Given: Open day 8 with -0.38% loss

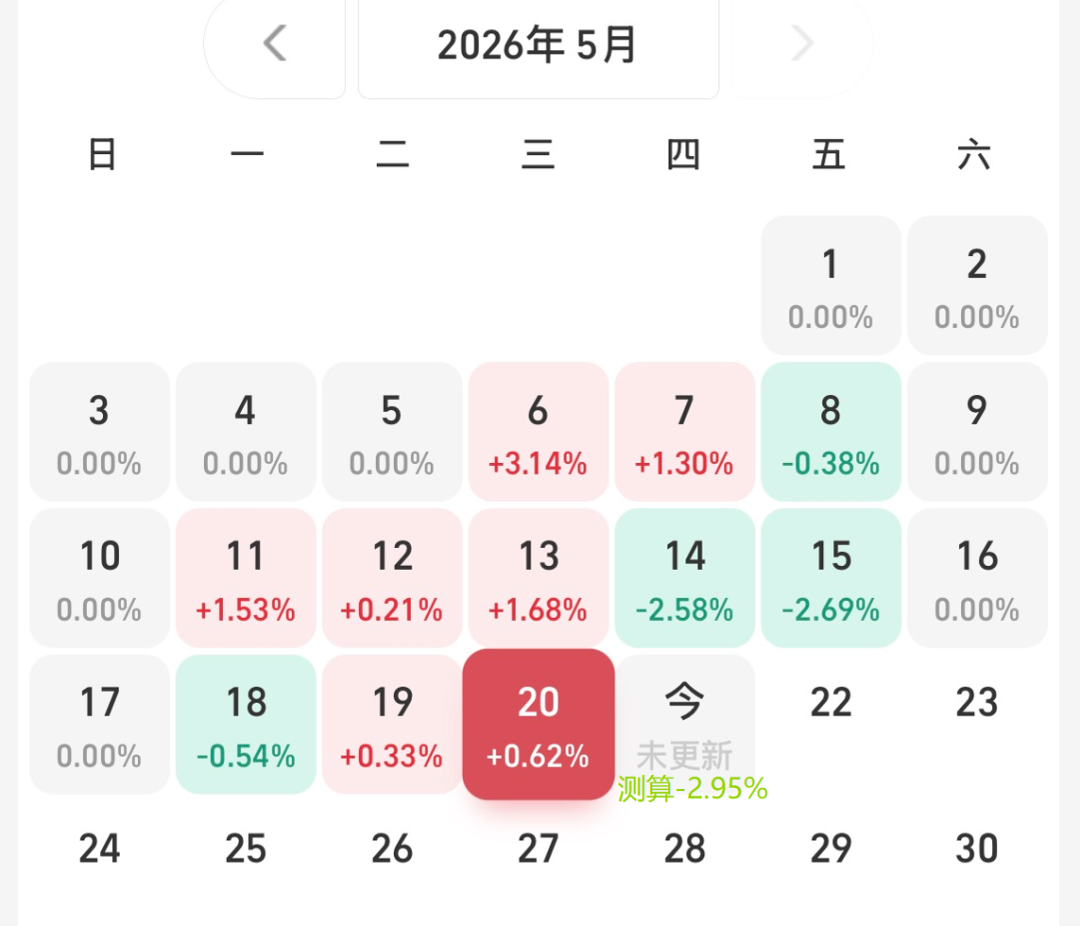Looking at the screenshot, I should tap(831, 432).
